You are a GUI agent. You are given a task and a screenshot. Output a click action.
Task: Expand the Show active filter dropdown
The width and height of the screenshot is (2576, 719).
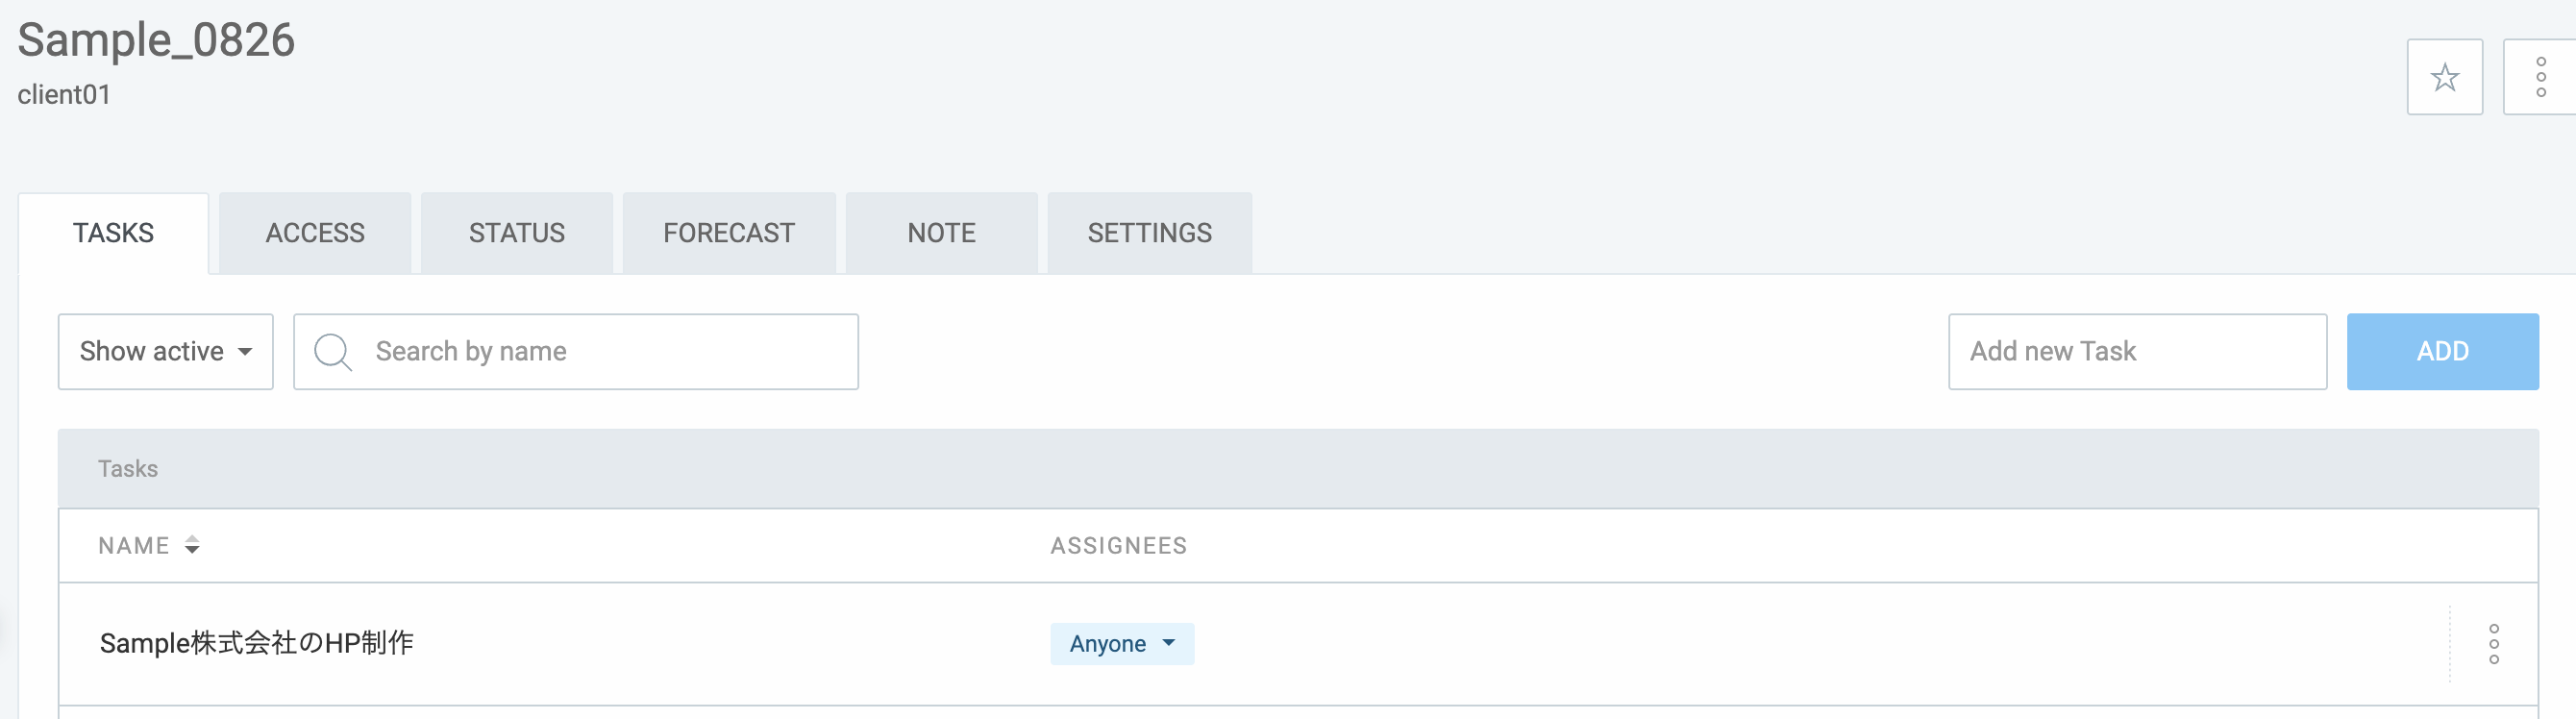(x=166, y=352)
